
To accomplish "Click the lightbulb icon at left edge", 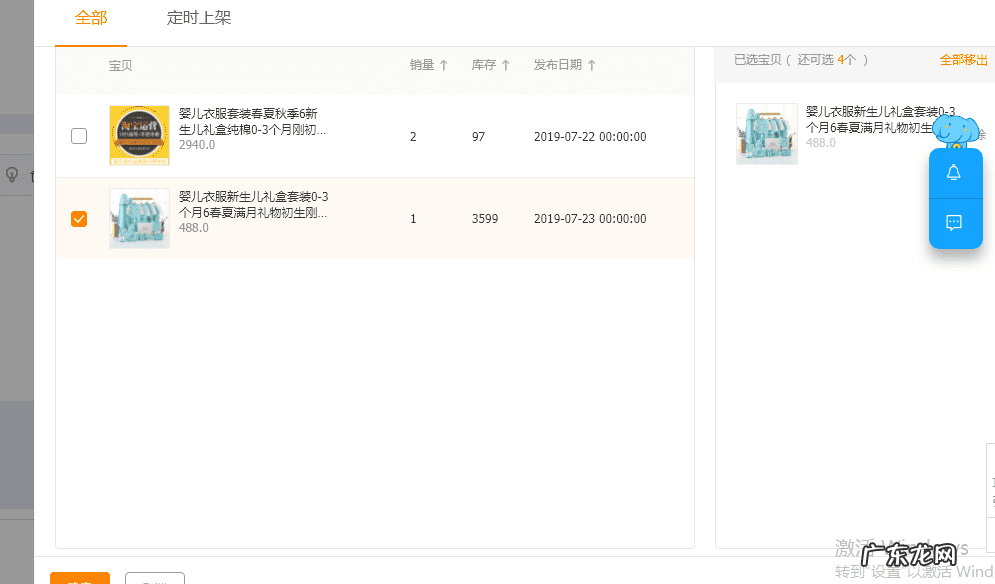I will click(x=12, y=175).
